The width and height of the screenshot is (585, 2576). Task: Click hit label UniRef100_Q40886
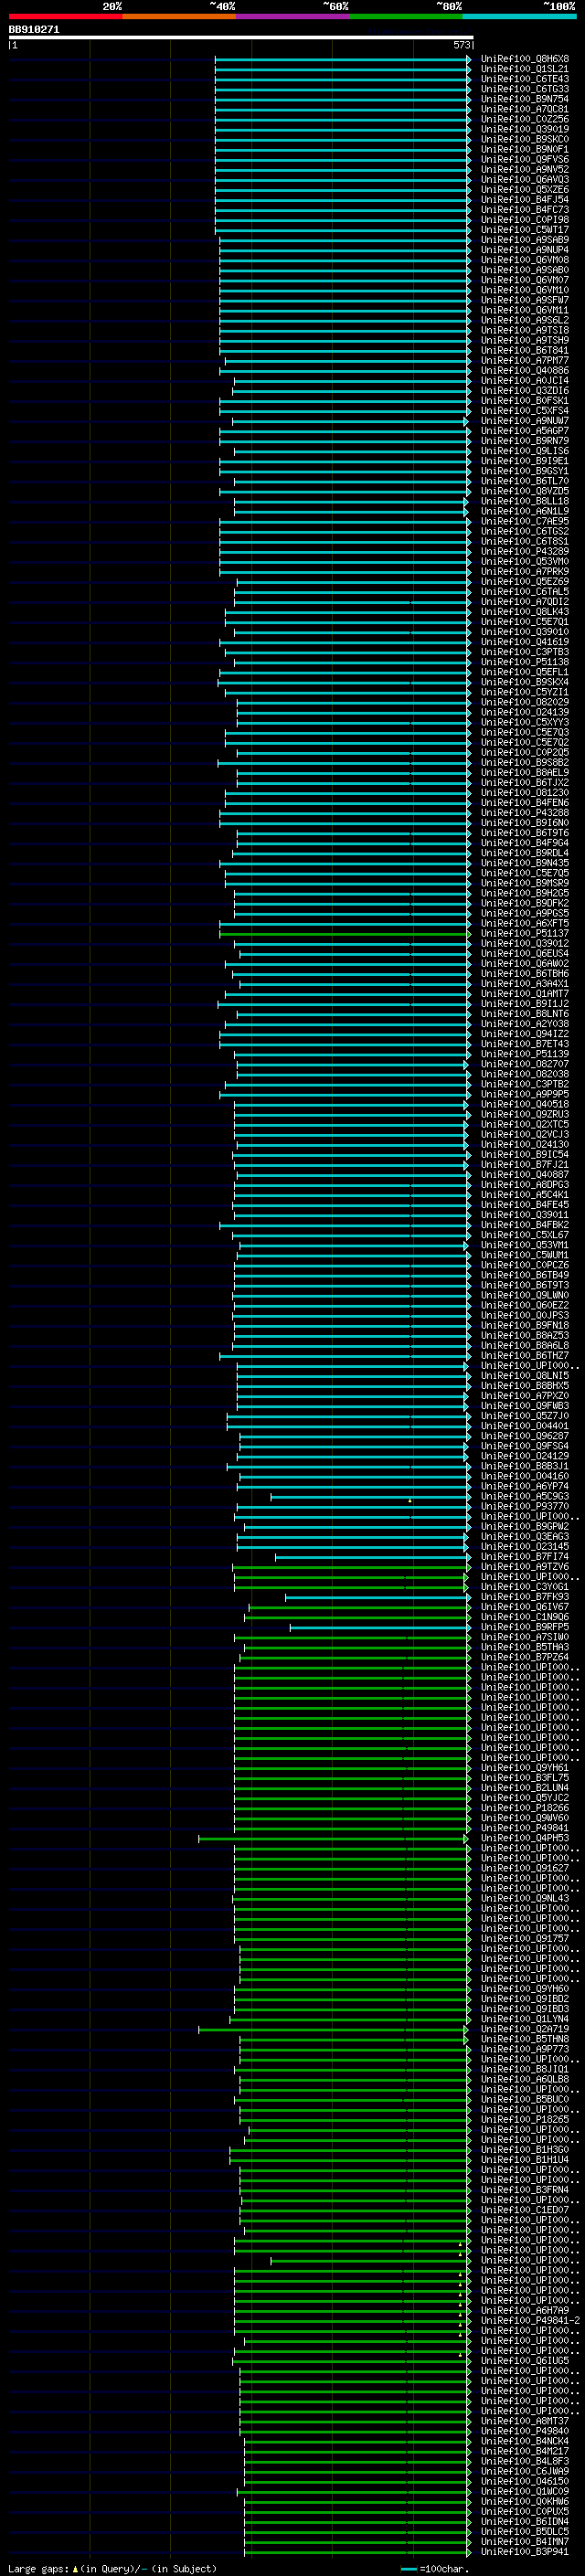tap(524, 371)
